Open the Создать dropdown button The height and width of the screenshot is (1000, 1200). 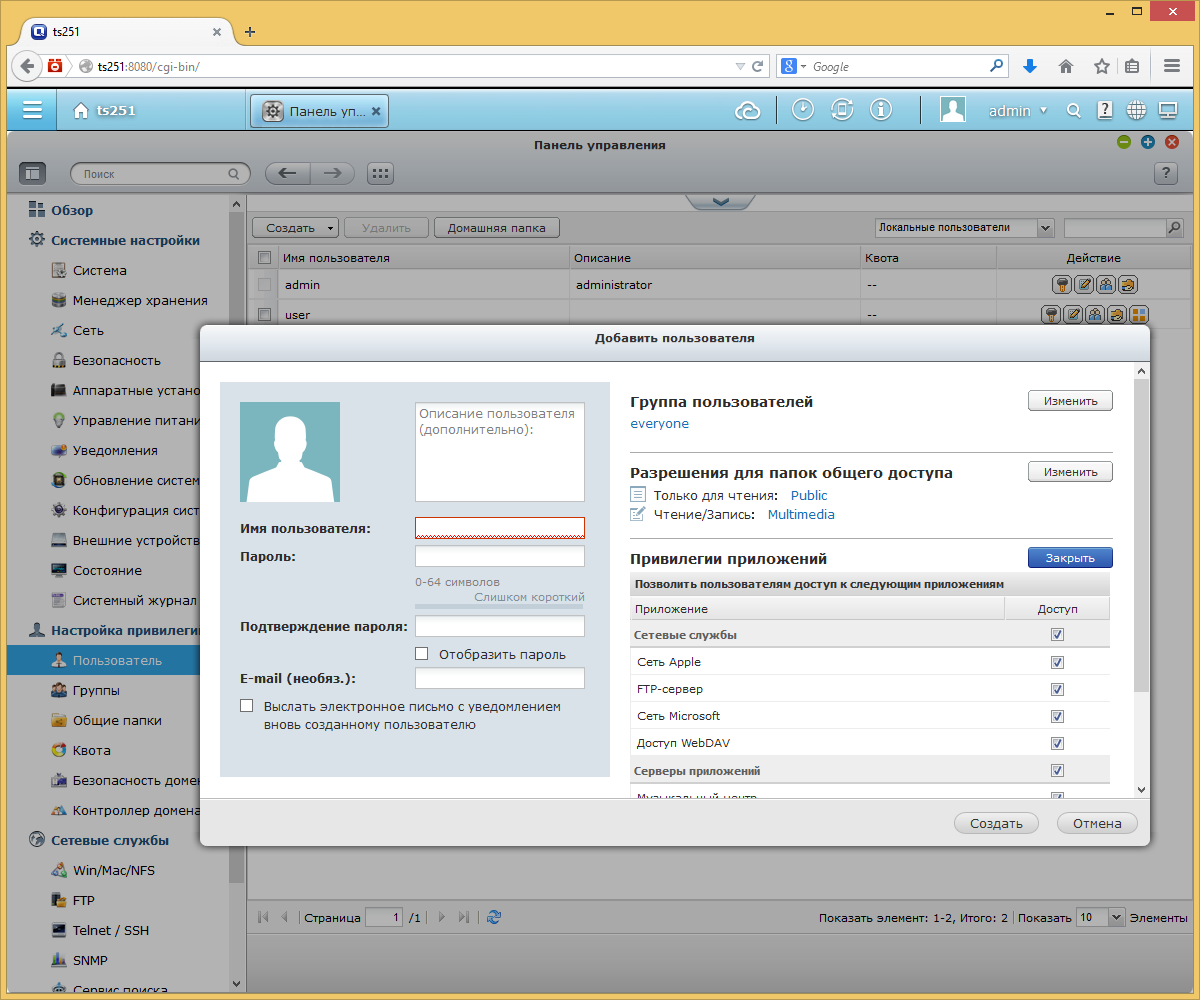295,227
